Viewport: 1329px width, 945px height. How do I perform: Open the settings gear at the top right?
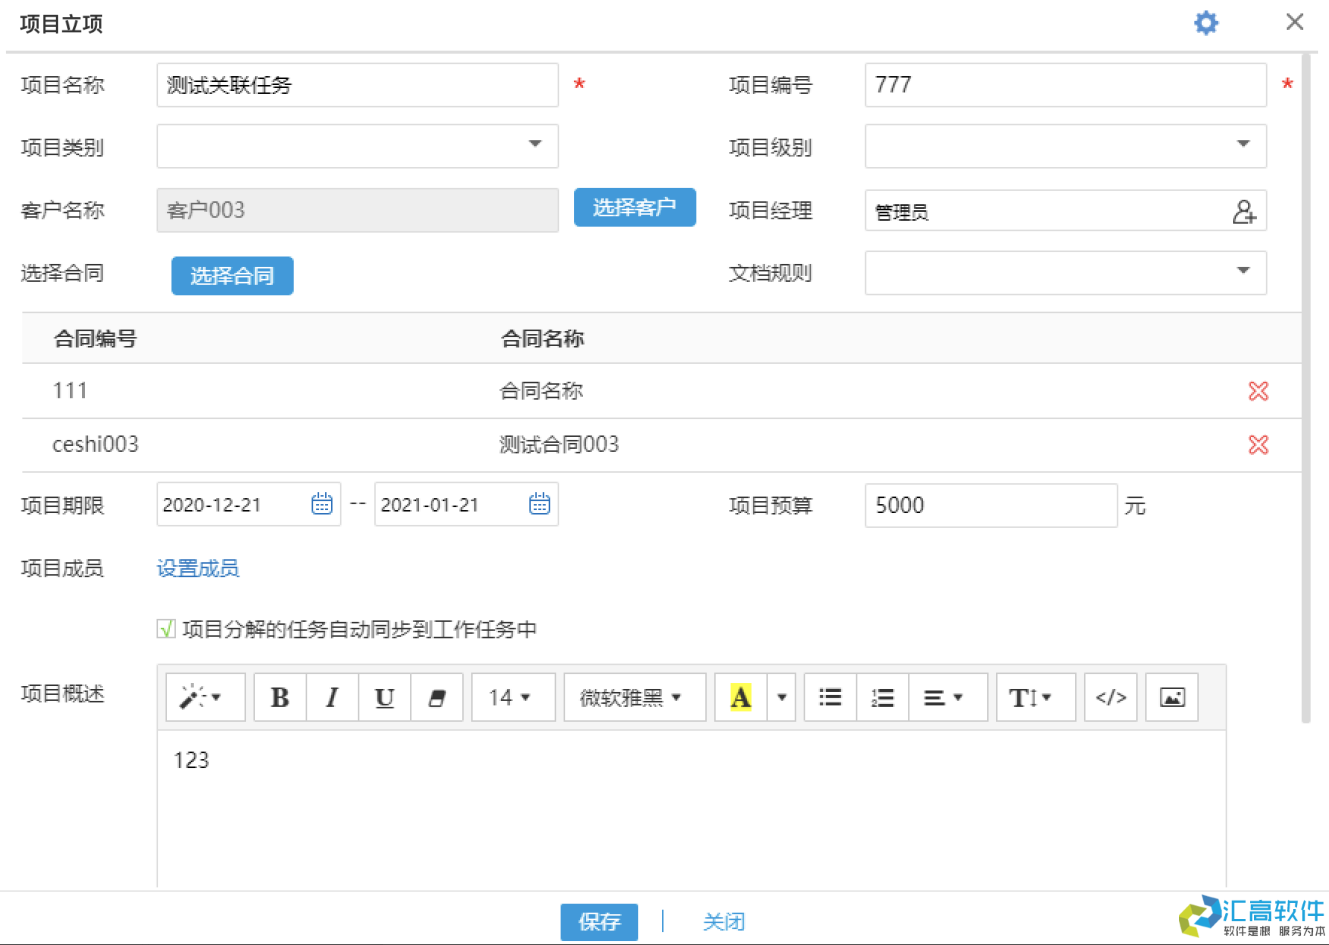click(1206, 22)
